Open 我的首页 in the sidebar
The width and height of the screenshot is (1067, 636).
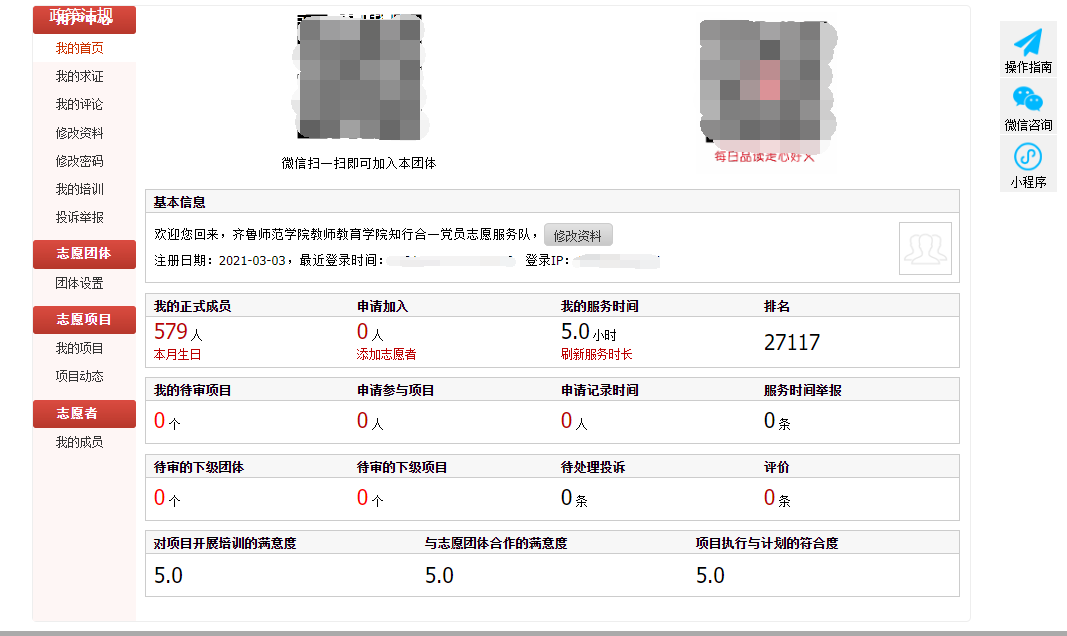click(79, 48)
